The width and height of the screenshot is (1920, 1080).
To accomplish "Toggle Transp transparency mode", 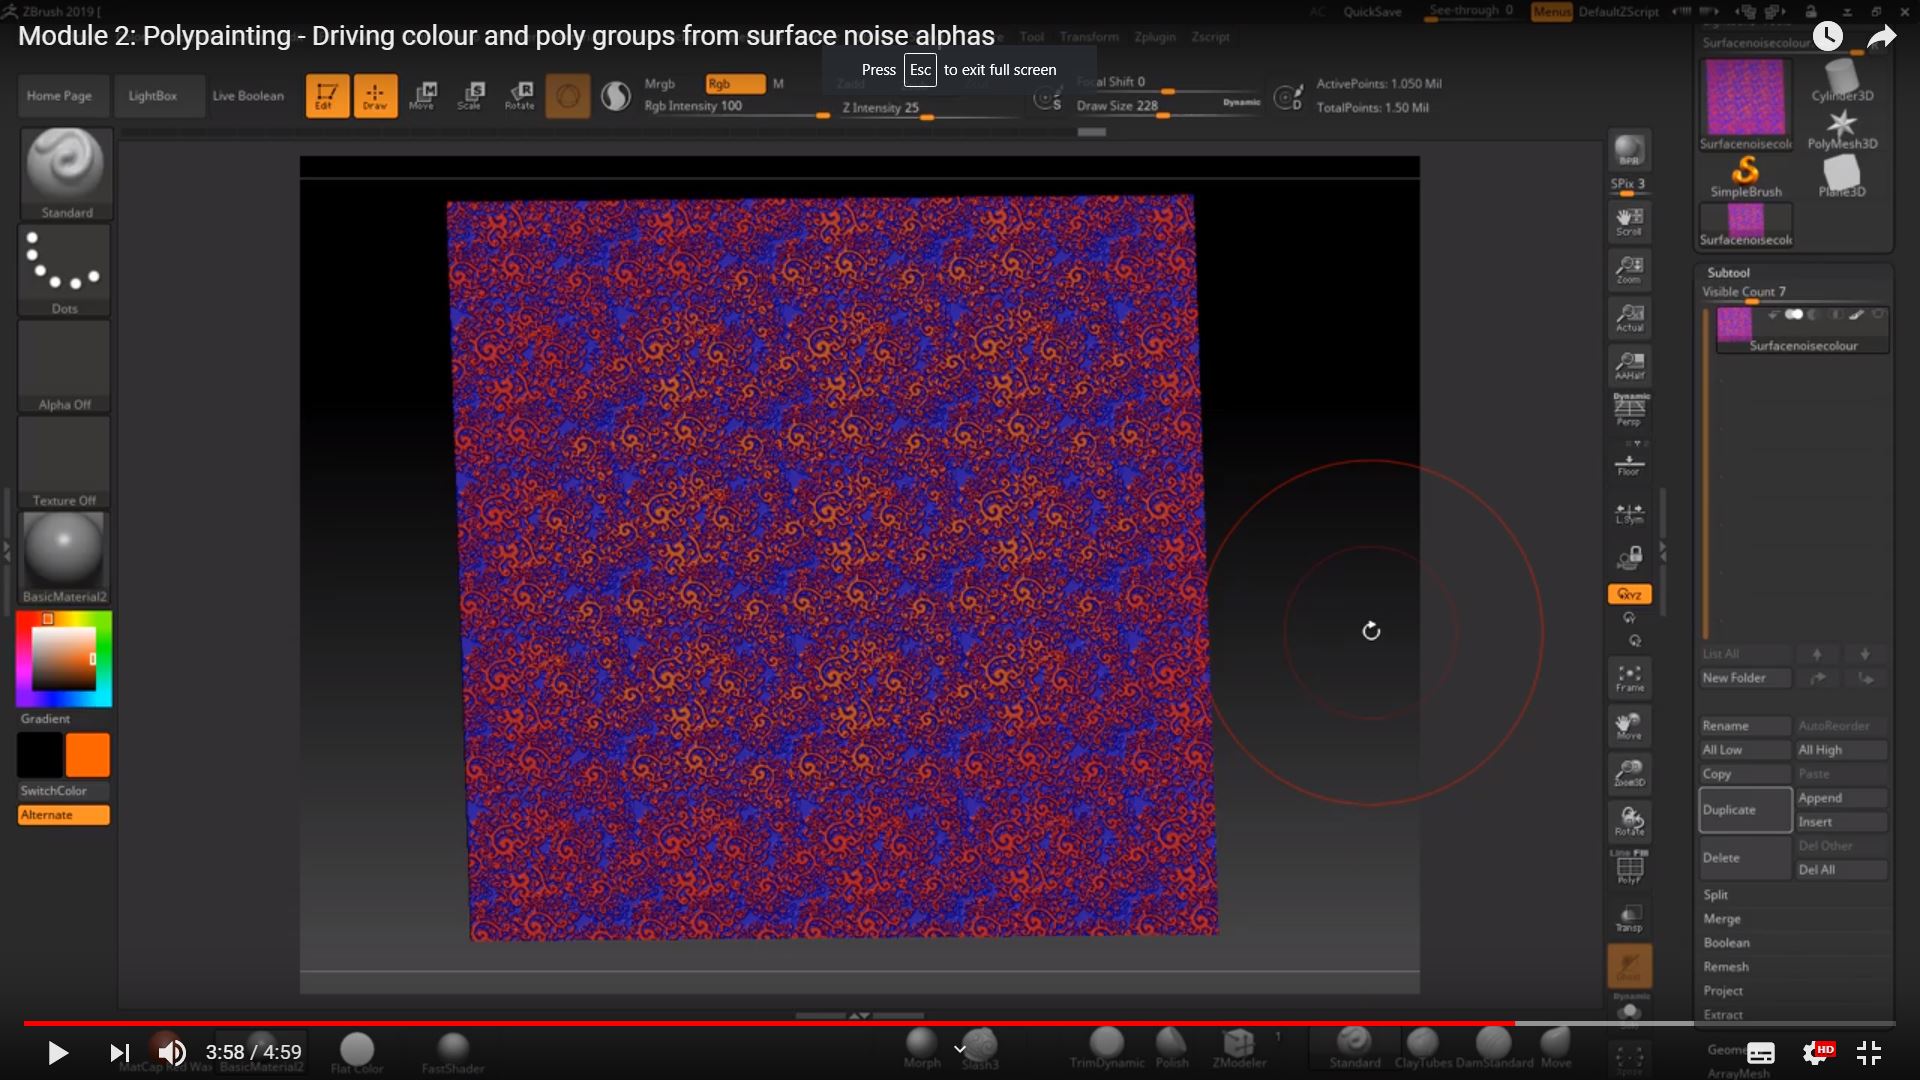I will (x=1629, y=918).
